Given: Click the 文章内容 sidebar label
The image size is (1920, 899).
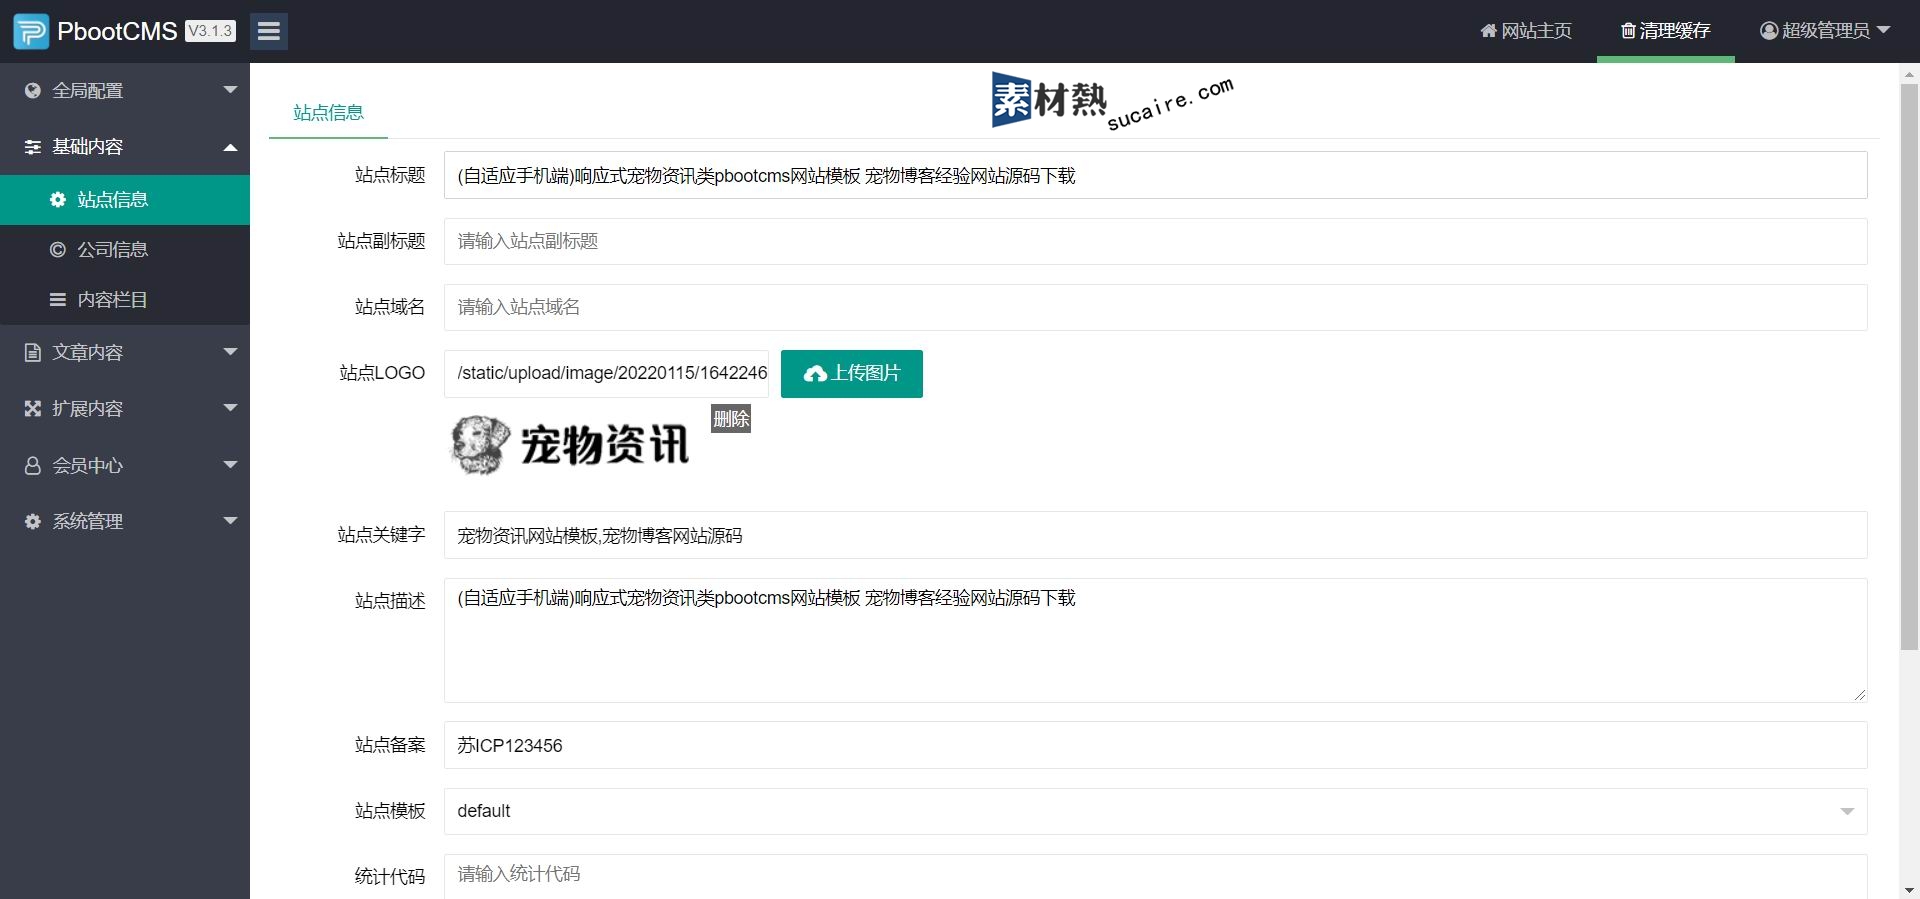Looking at the screenshot, I should coord(88,353).
